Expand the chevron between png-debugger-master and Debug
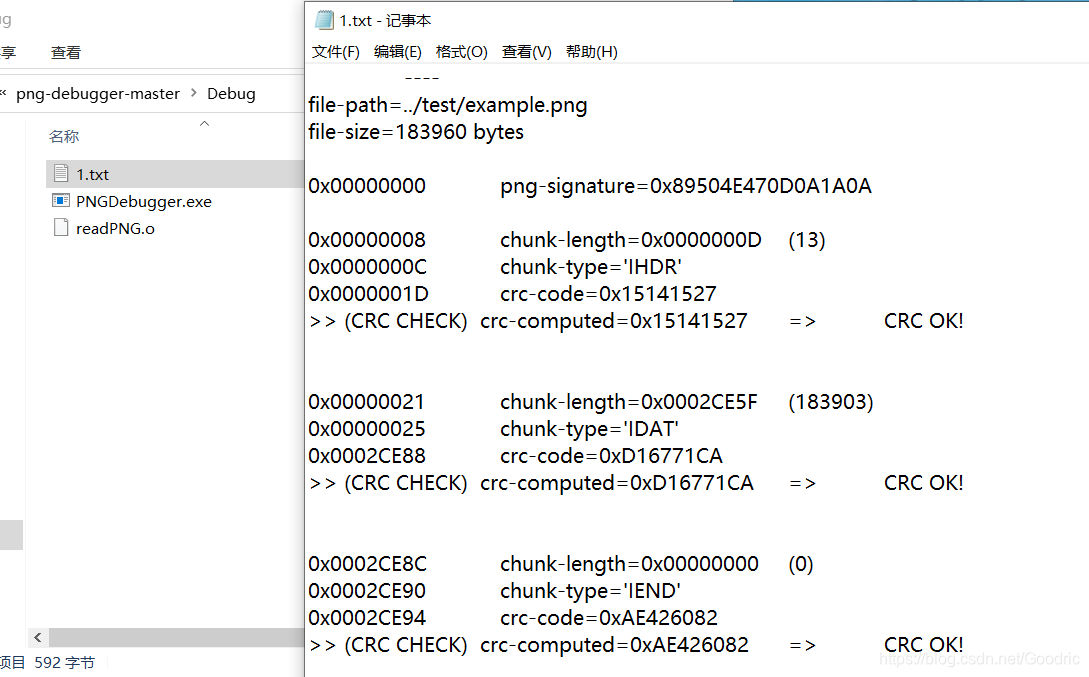 (194, 94)
